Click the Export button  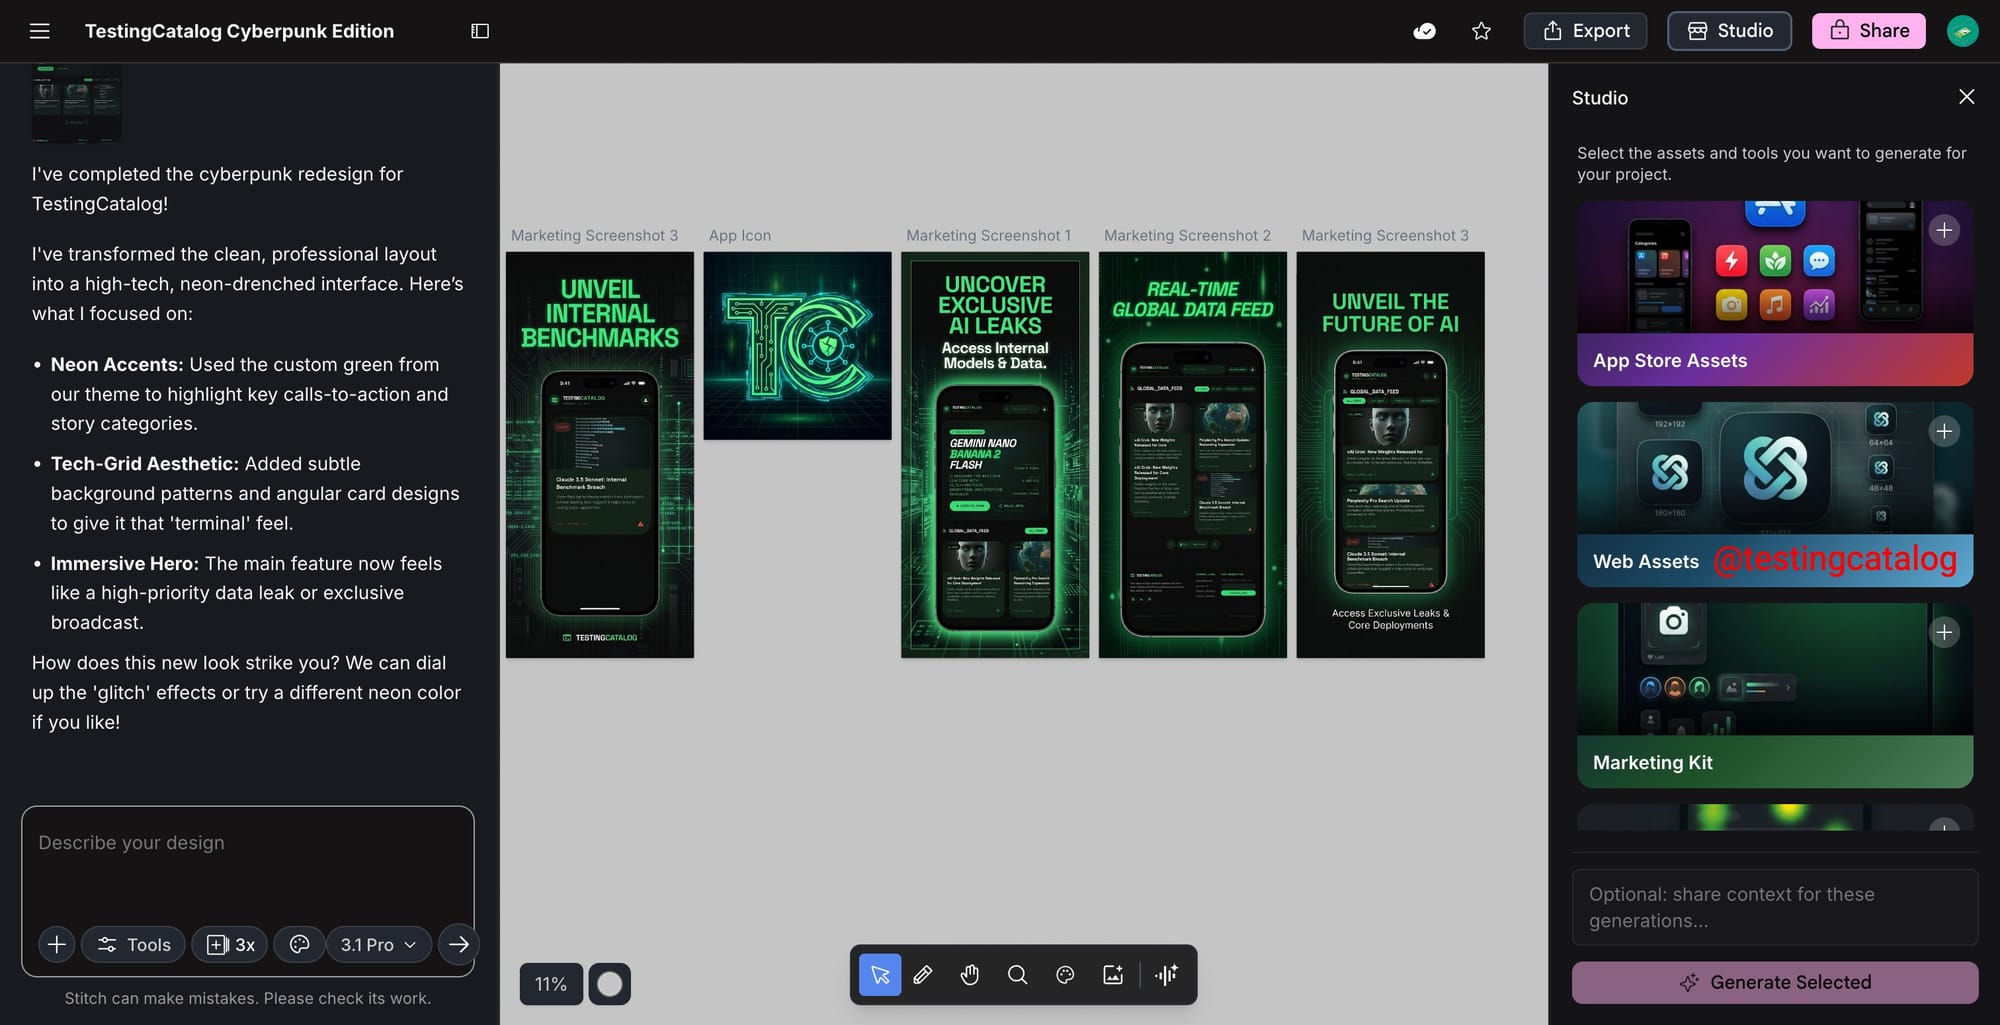1586,31
